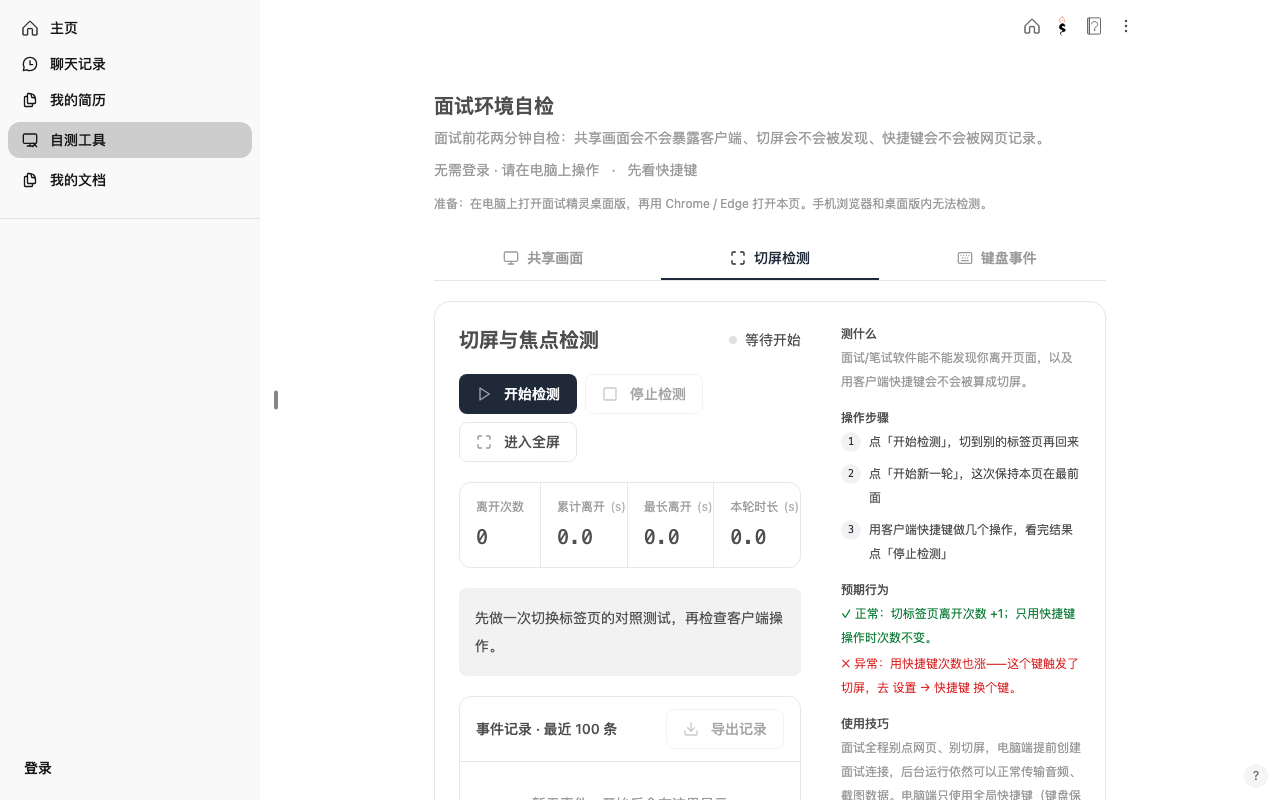Click the sidebar collapse handle
This screenshot has width=1280, height=800.
(275, 400)
